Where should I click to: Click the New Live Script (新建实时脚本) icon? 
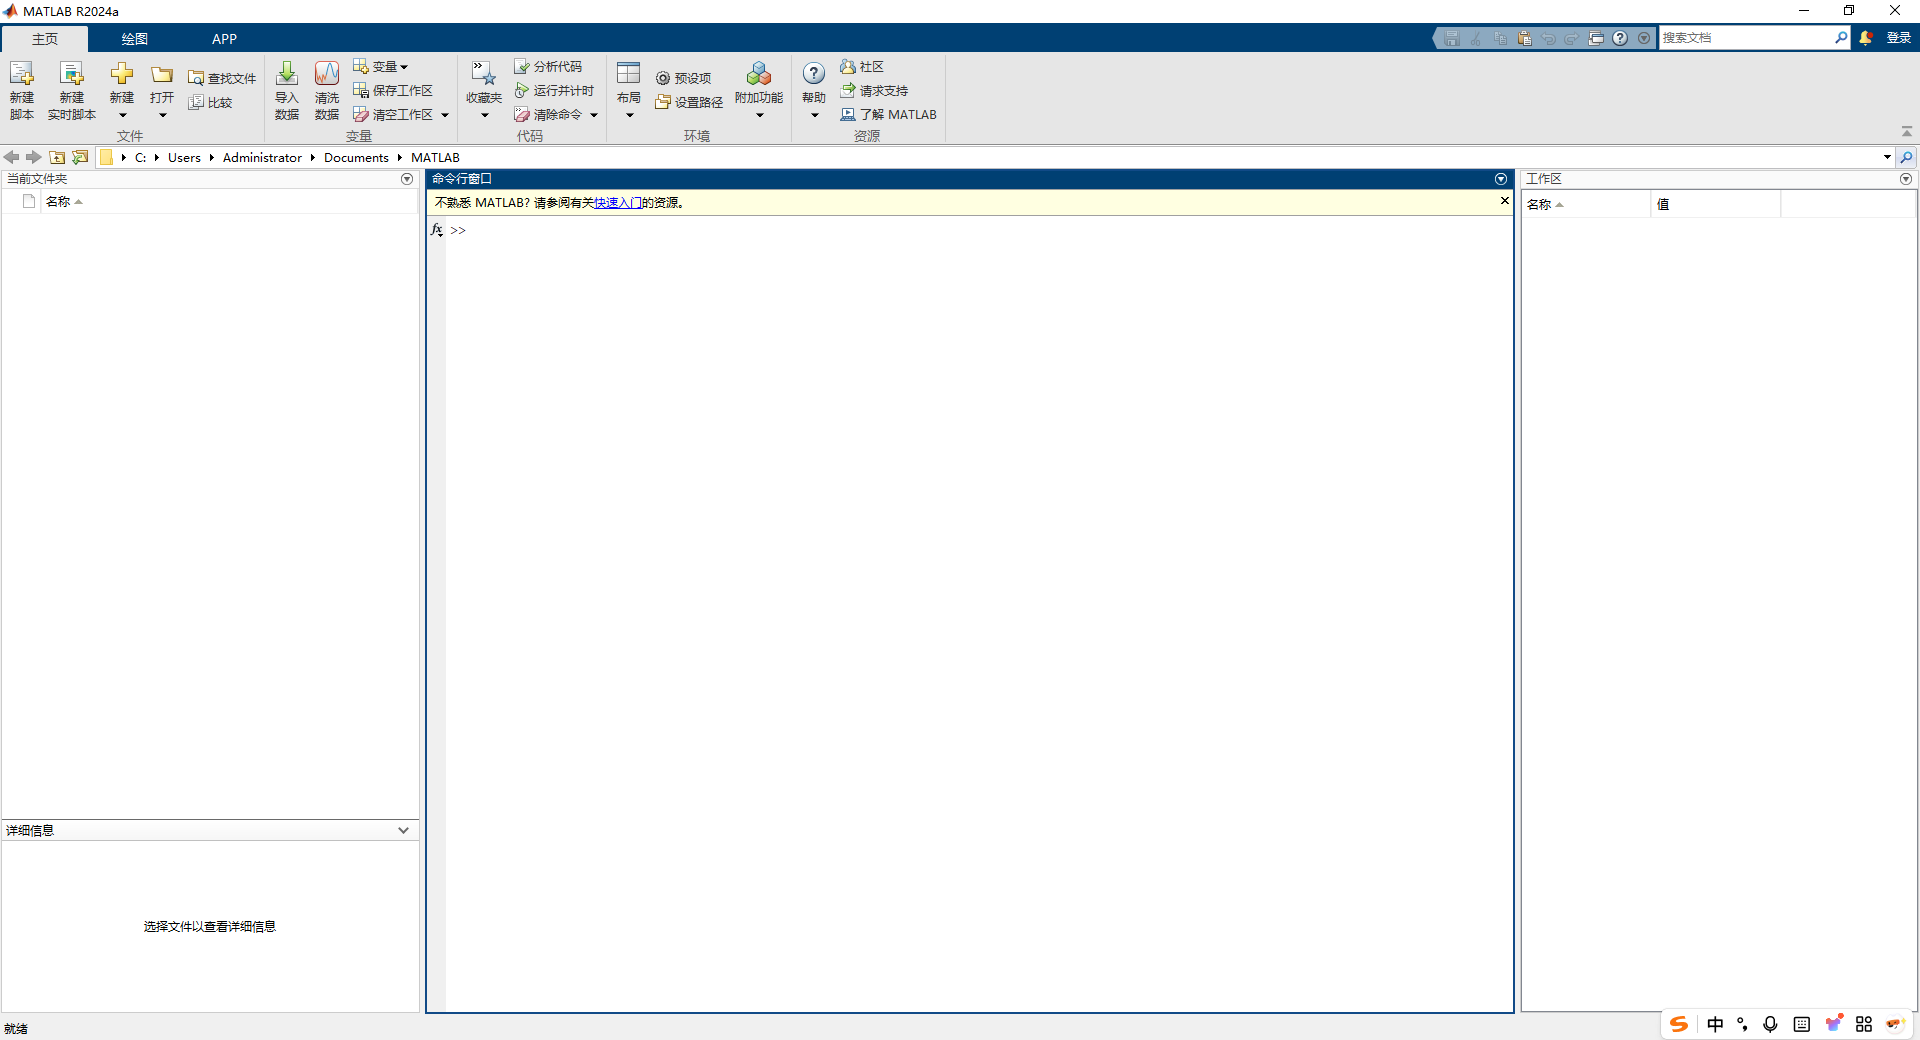(x=71, y=75)
